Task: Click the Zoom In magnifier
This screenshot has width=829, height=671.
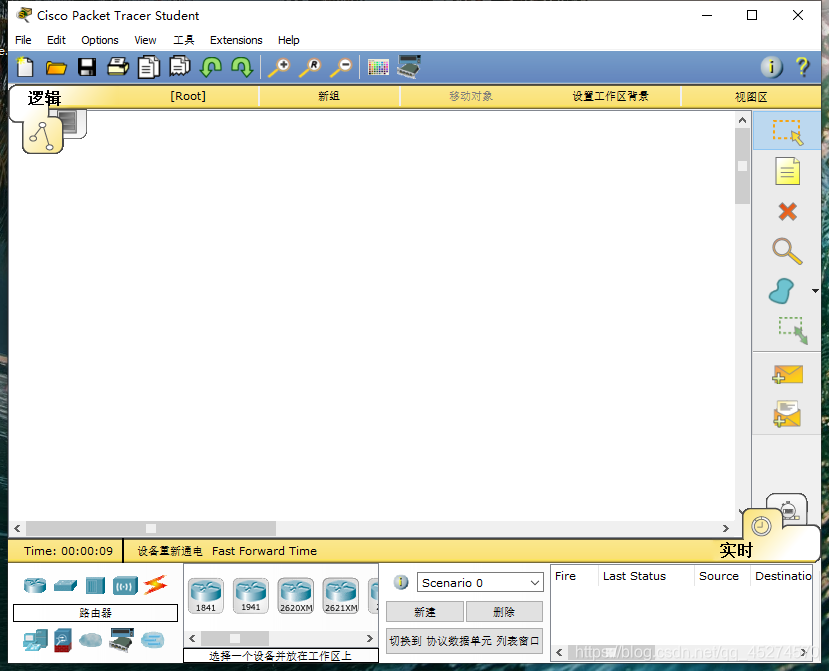Action: tap(279, 68)
